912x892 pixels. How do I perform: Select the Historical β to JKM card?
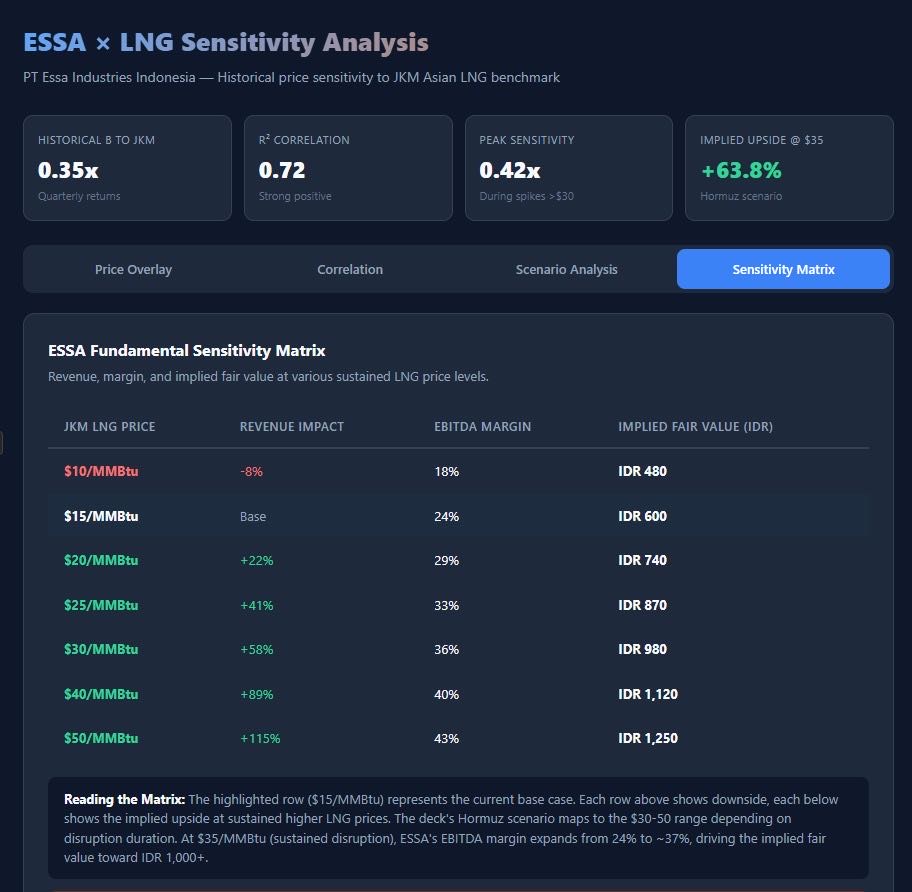coord(127,168)
